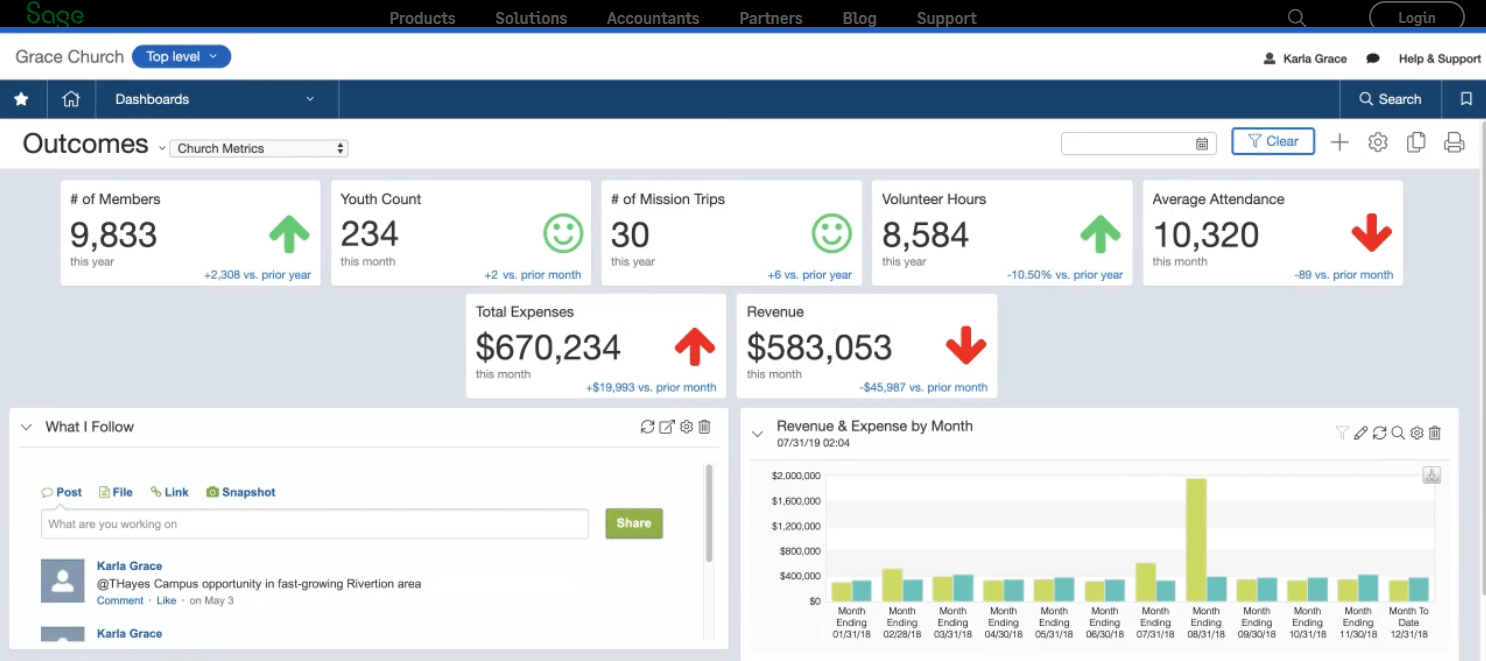Select the File attachment option

pos(116,492)
